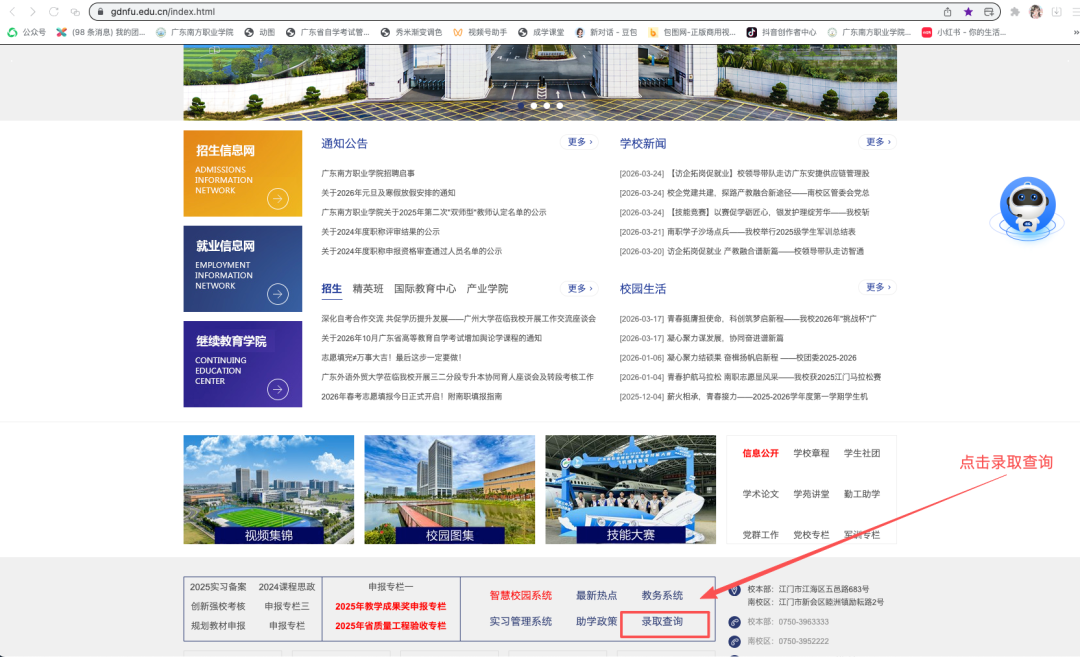
Task: Click the circled arrow on the 招生信息网 card
Action: tap(278, 198)
